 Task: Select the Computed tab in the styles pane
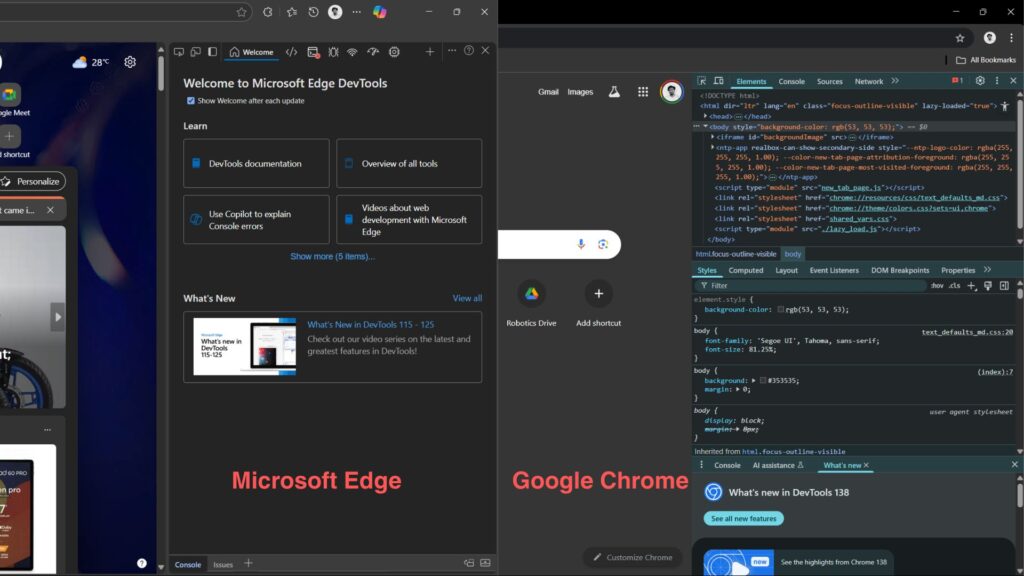(x=746, y=270)
